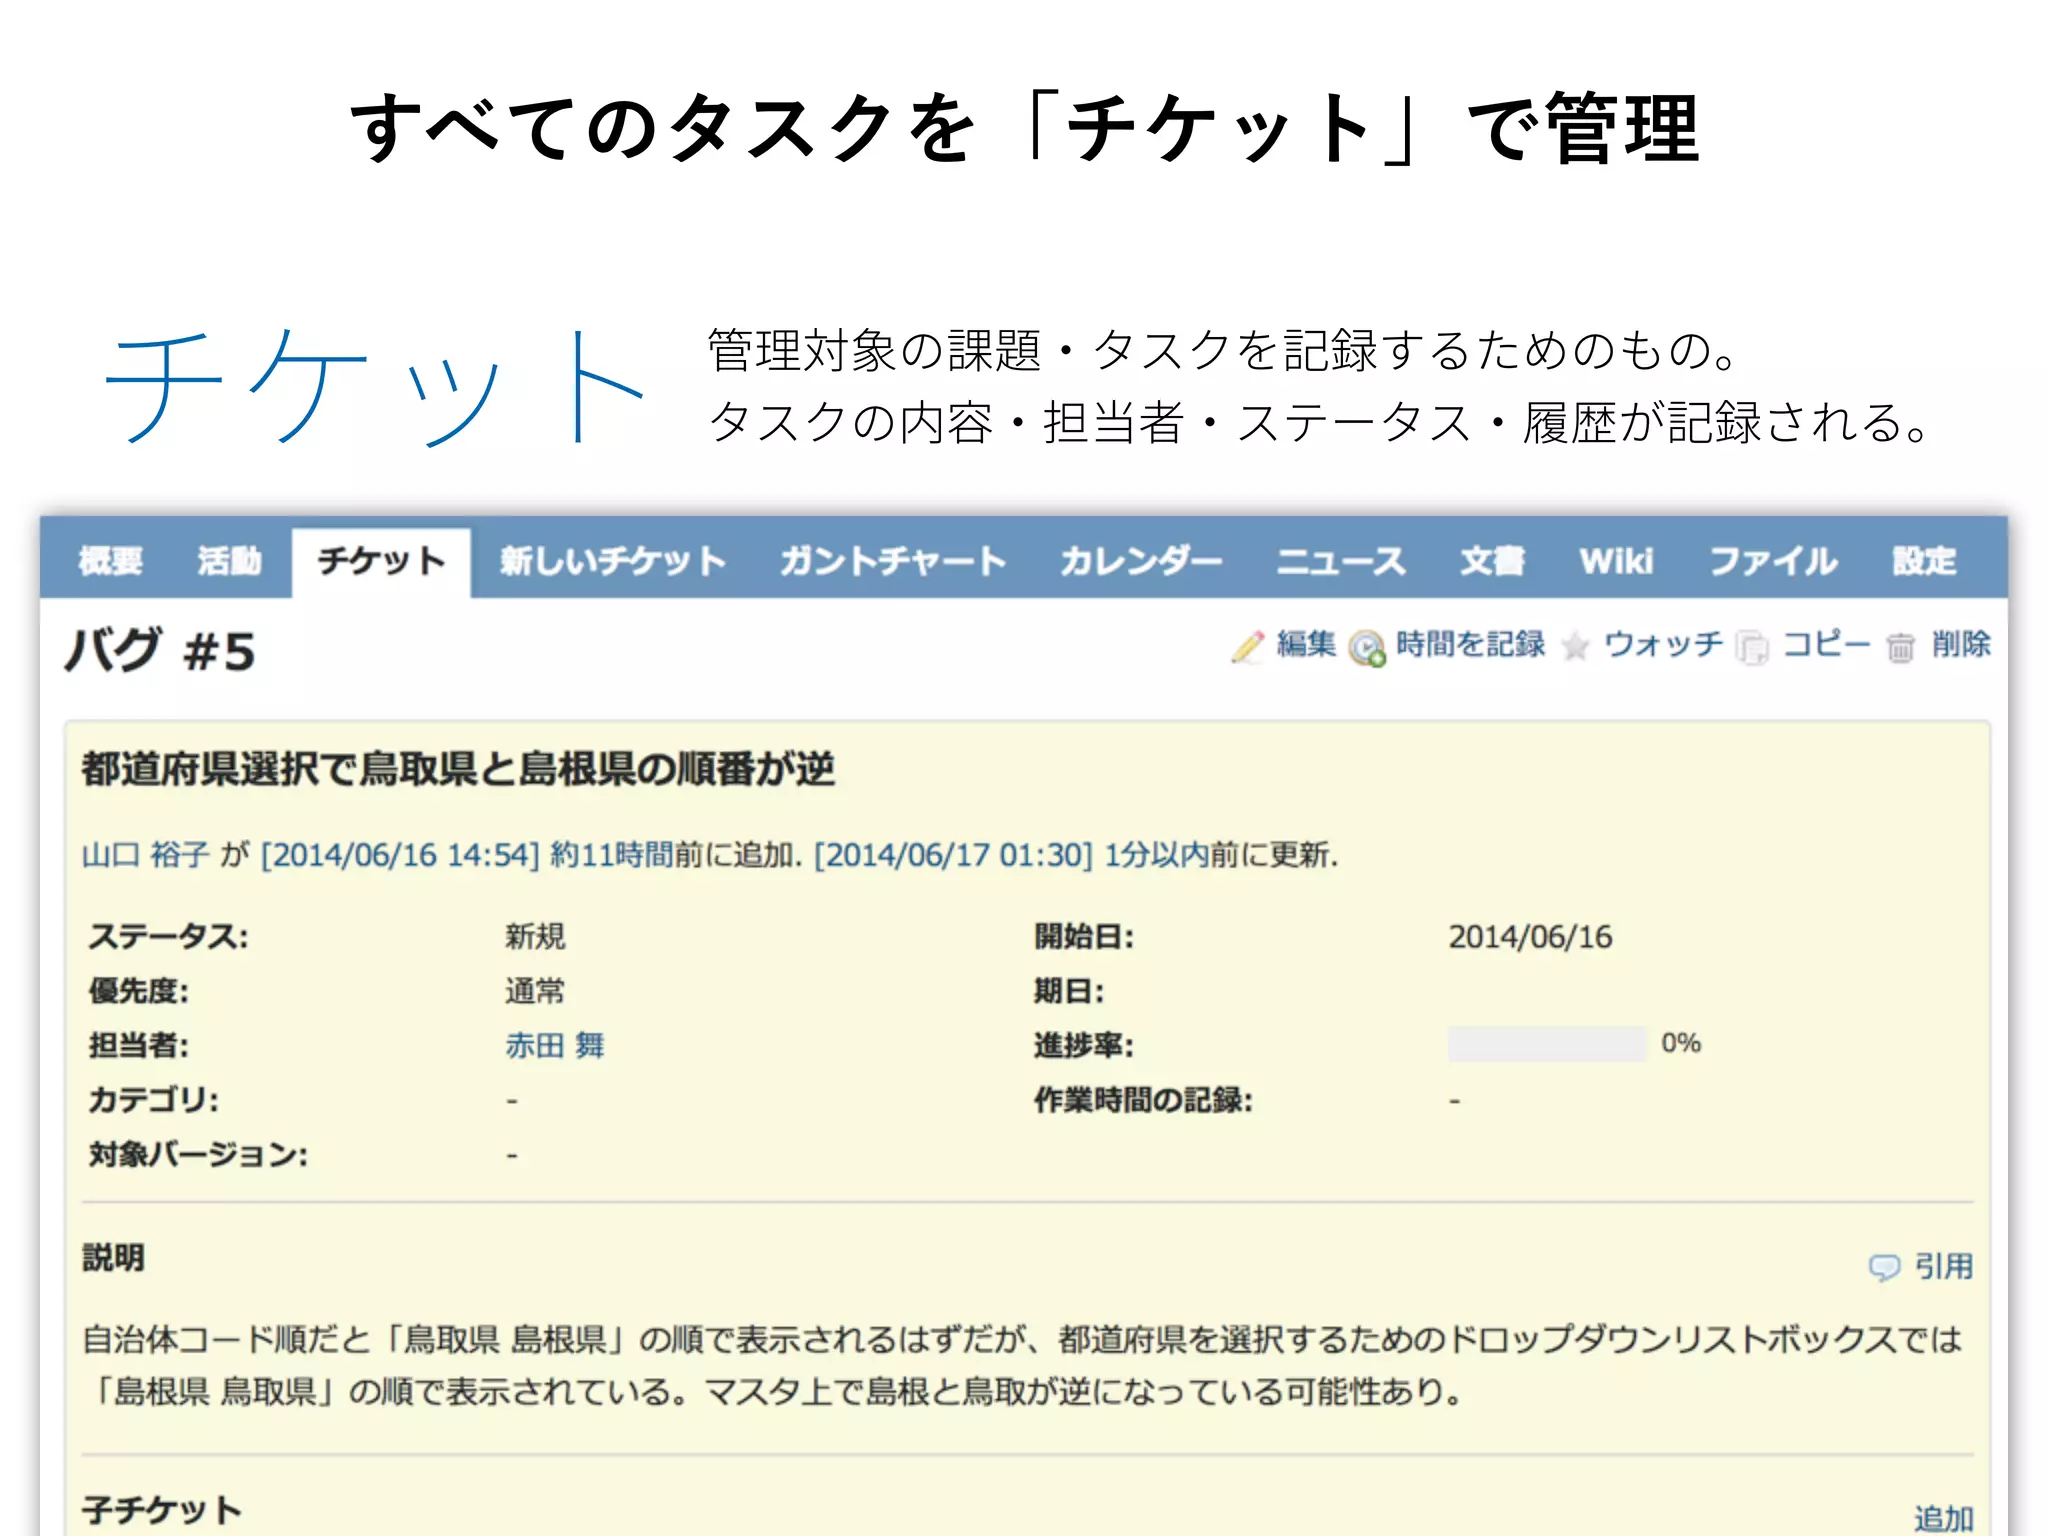Click the 引用 link

point(1944,1267)
